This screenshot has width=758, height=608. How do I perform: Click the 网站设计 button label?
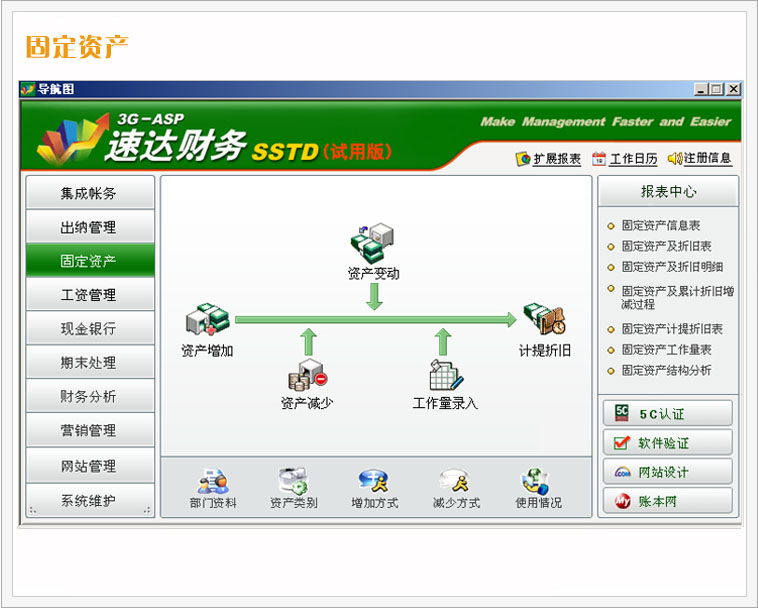663,472
